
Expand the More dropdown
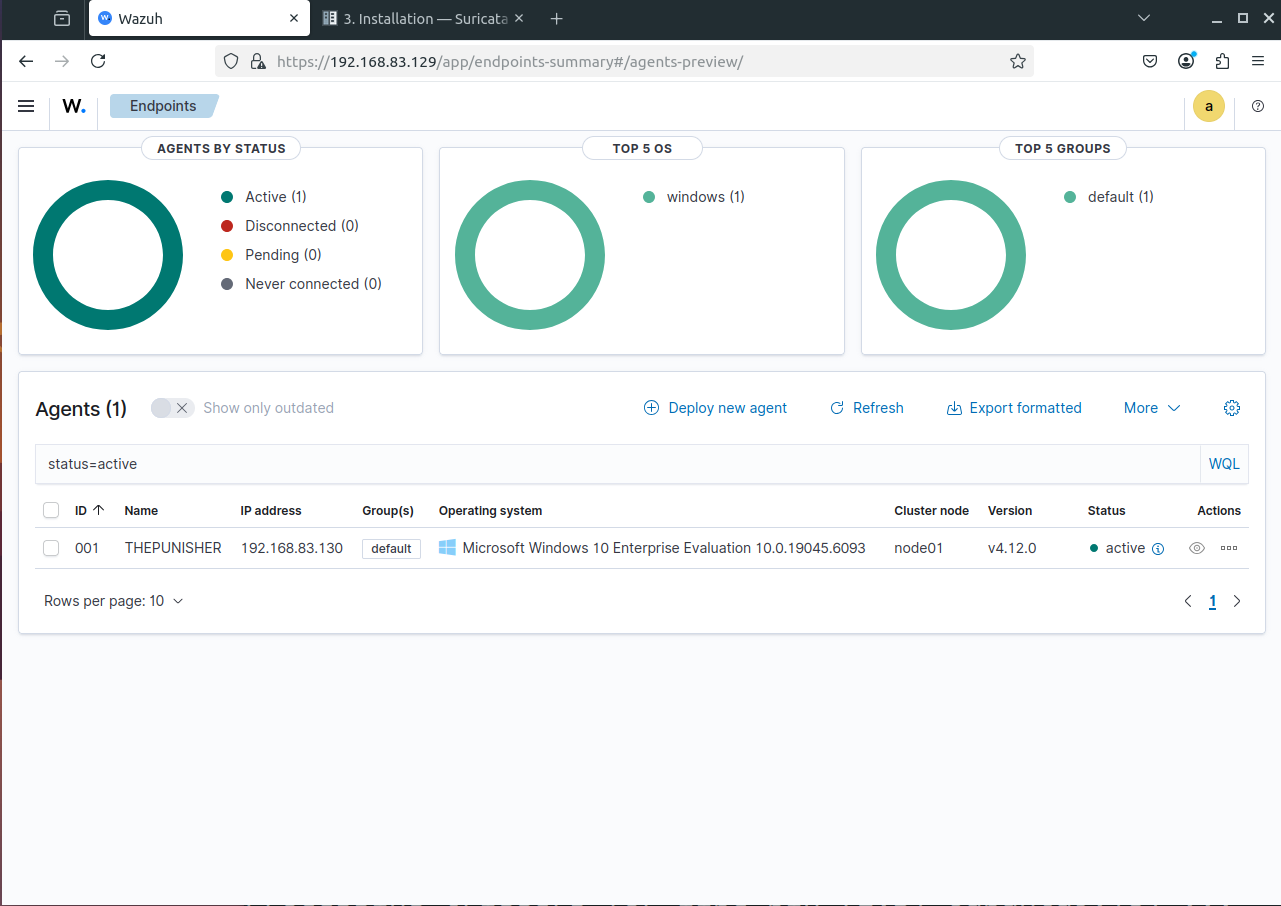coord(1152,408)
